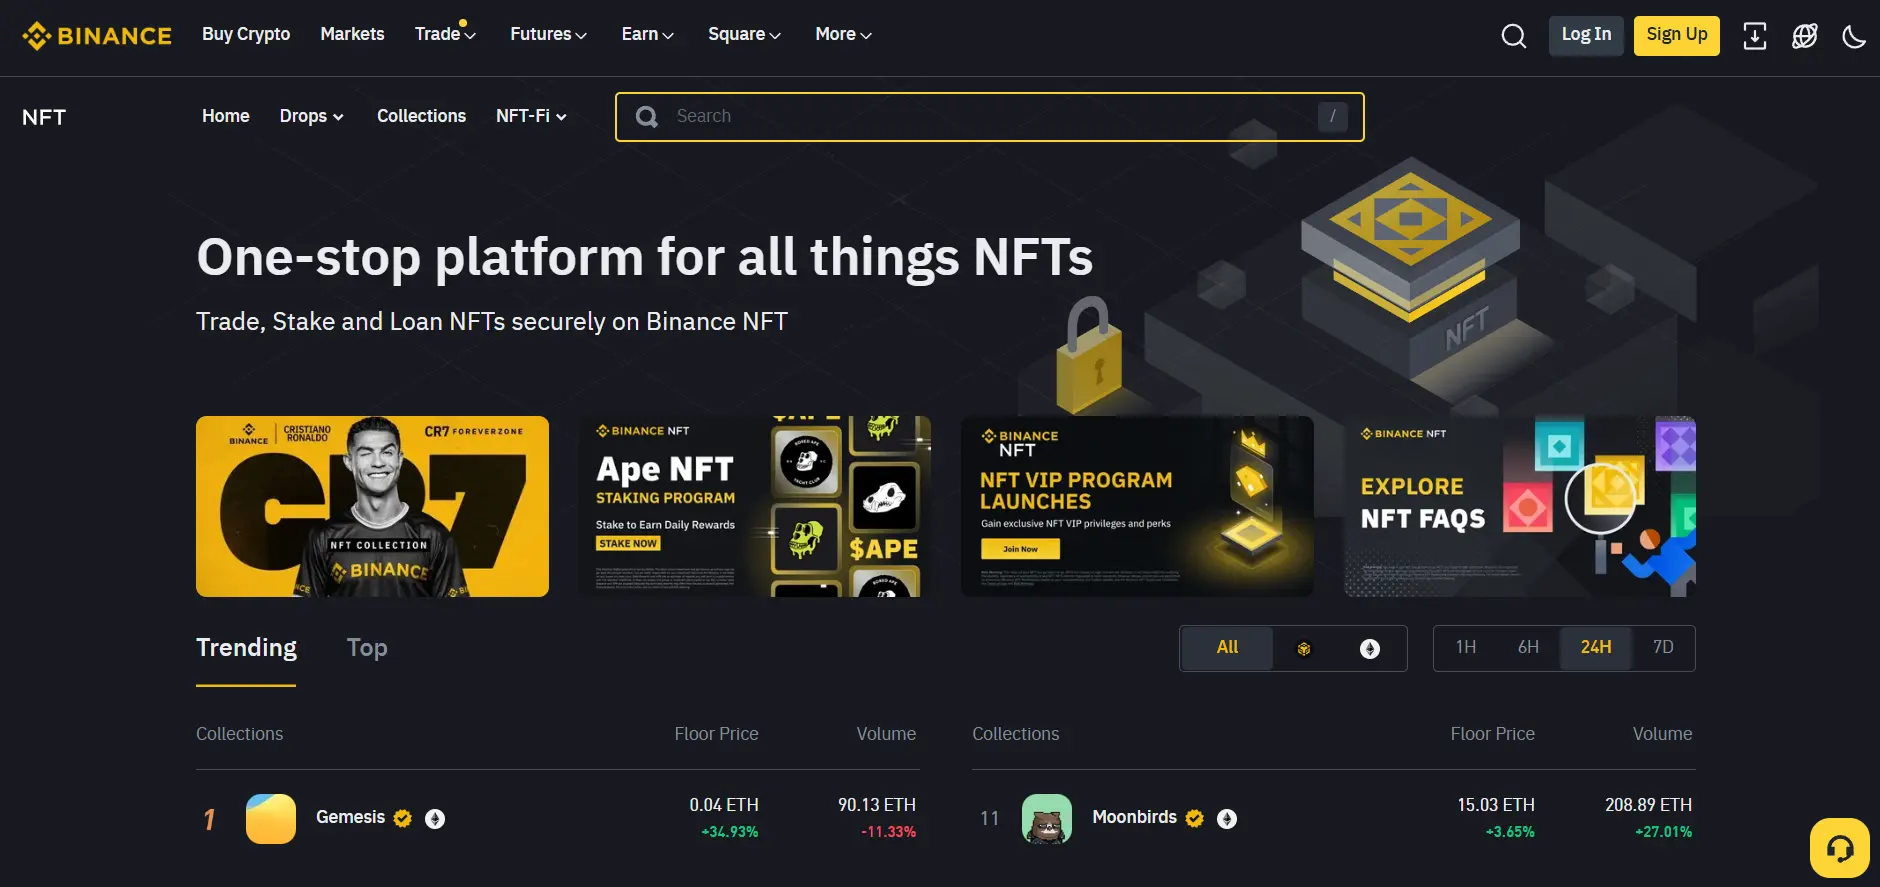1880x887 pixels.
Task: Click the Log In button
Action: (x=1586, y=36)
